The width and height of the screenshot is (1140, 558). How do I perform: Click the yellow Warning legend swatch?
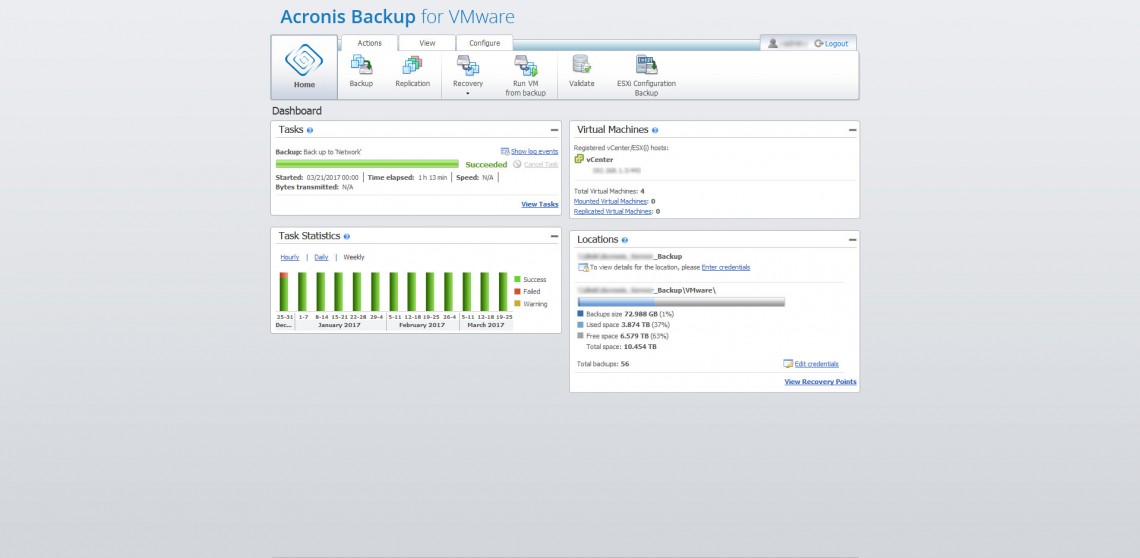[x=517, y=303]
